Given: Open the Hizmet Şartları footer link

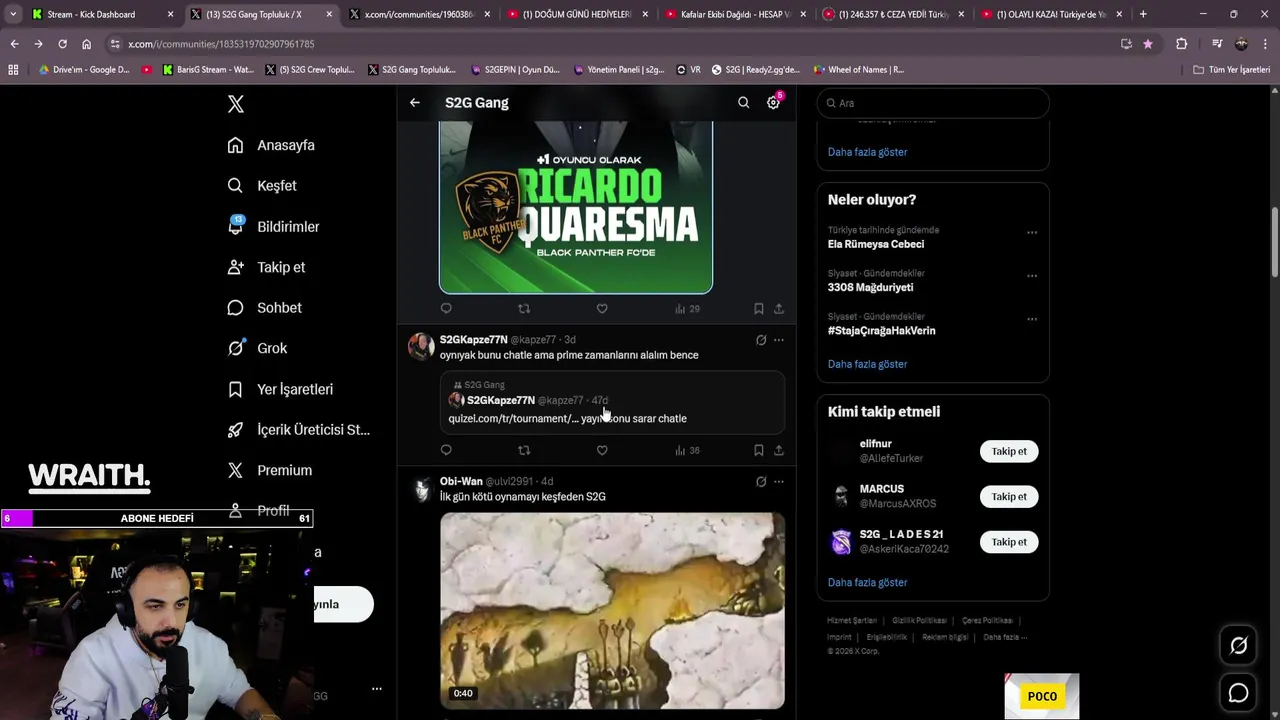Looking at the screenshot, I should (852, 620).
